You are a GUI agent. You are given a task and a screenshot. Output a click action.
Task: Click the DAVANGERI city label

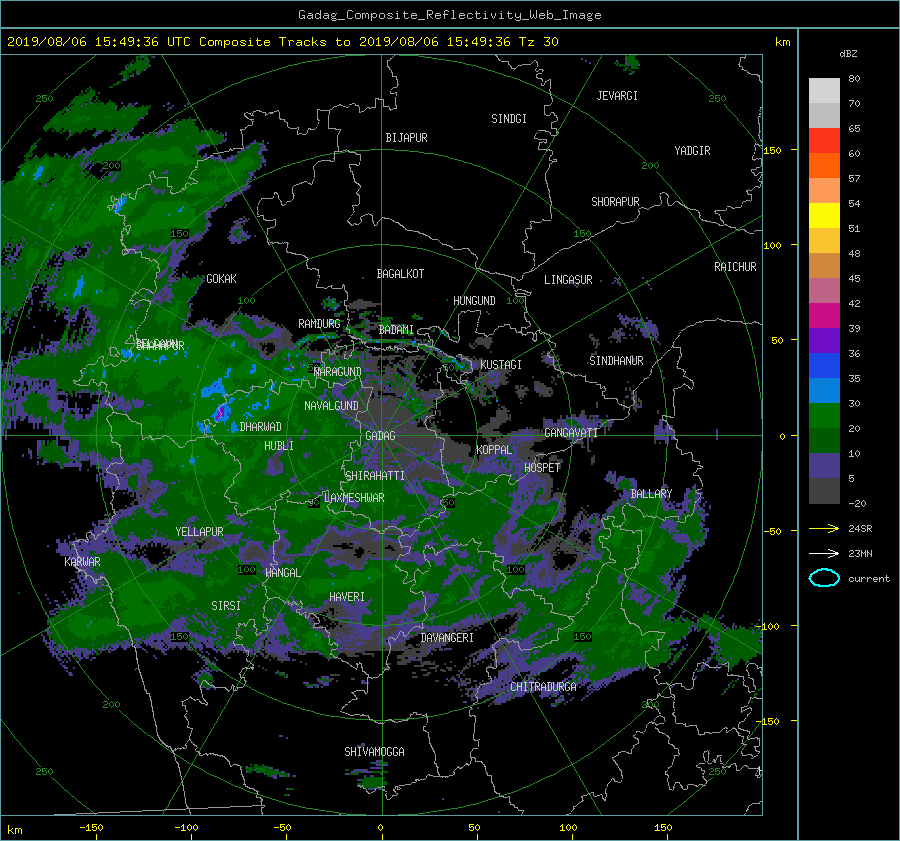tap(447, 638)
